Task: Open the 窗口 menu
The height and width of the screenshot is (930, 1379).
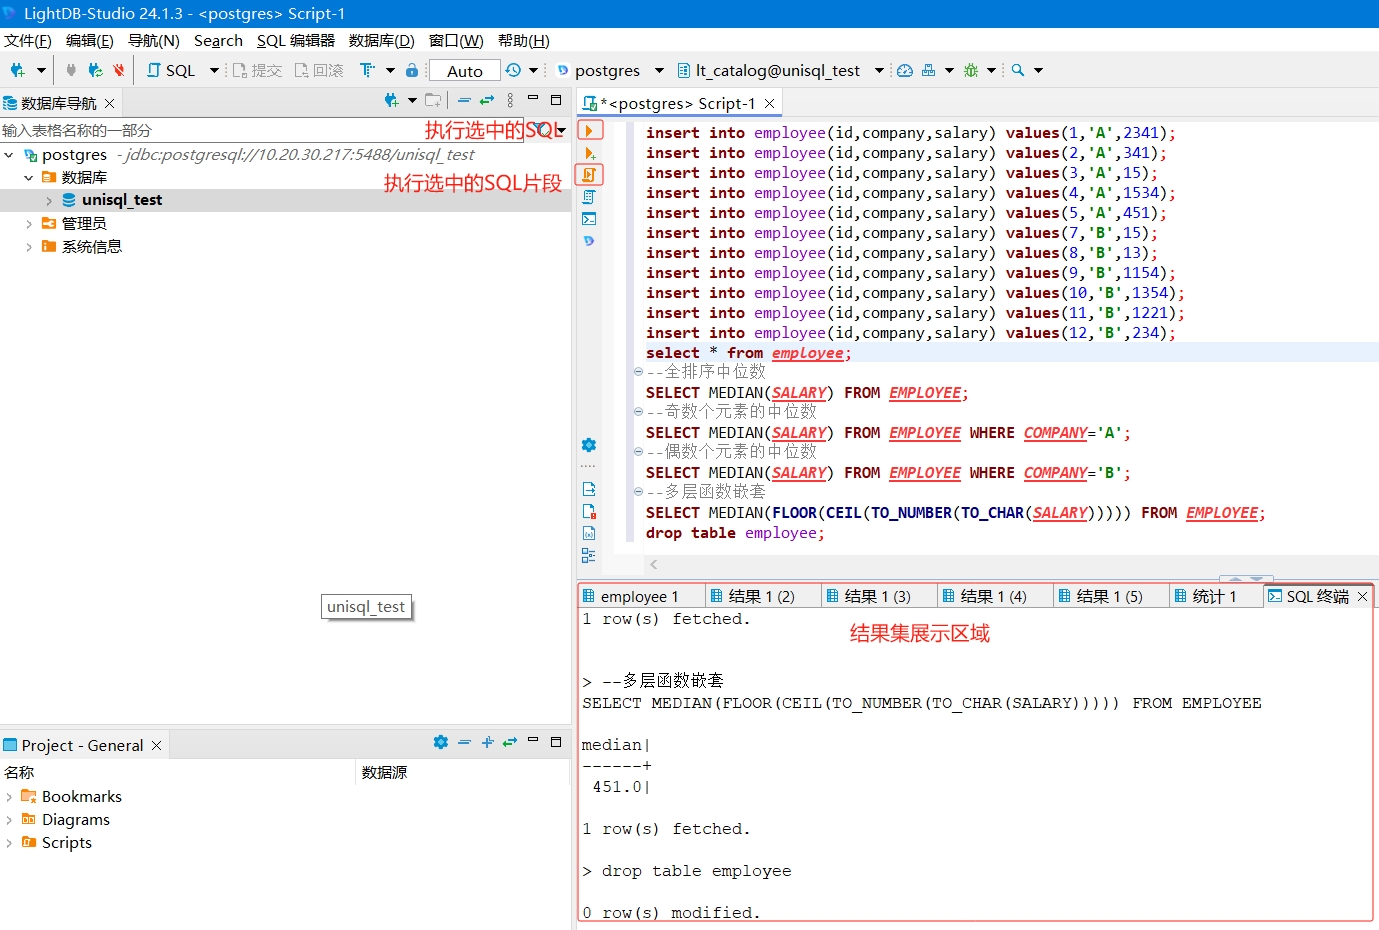Action: (456, 40)
